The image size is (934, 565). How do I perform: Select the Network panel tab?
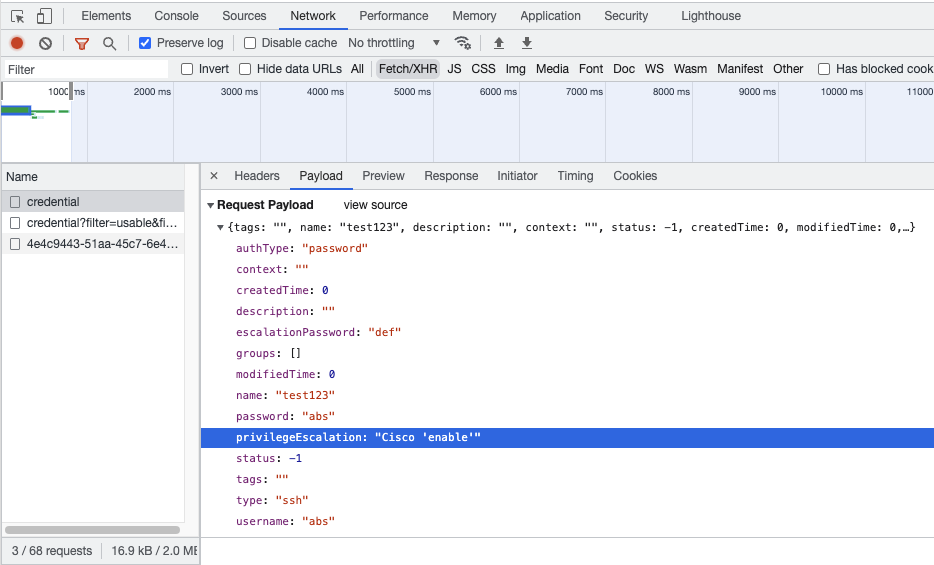pyautogui.click(x=313, y=15)
